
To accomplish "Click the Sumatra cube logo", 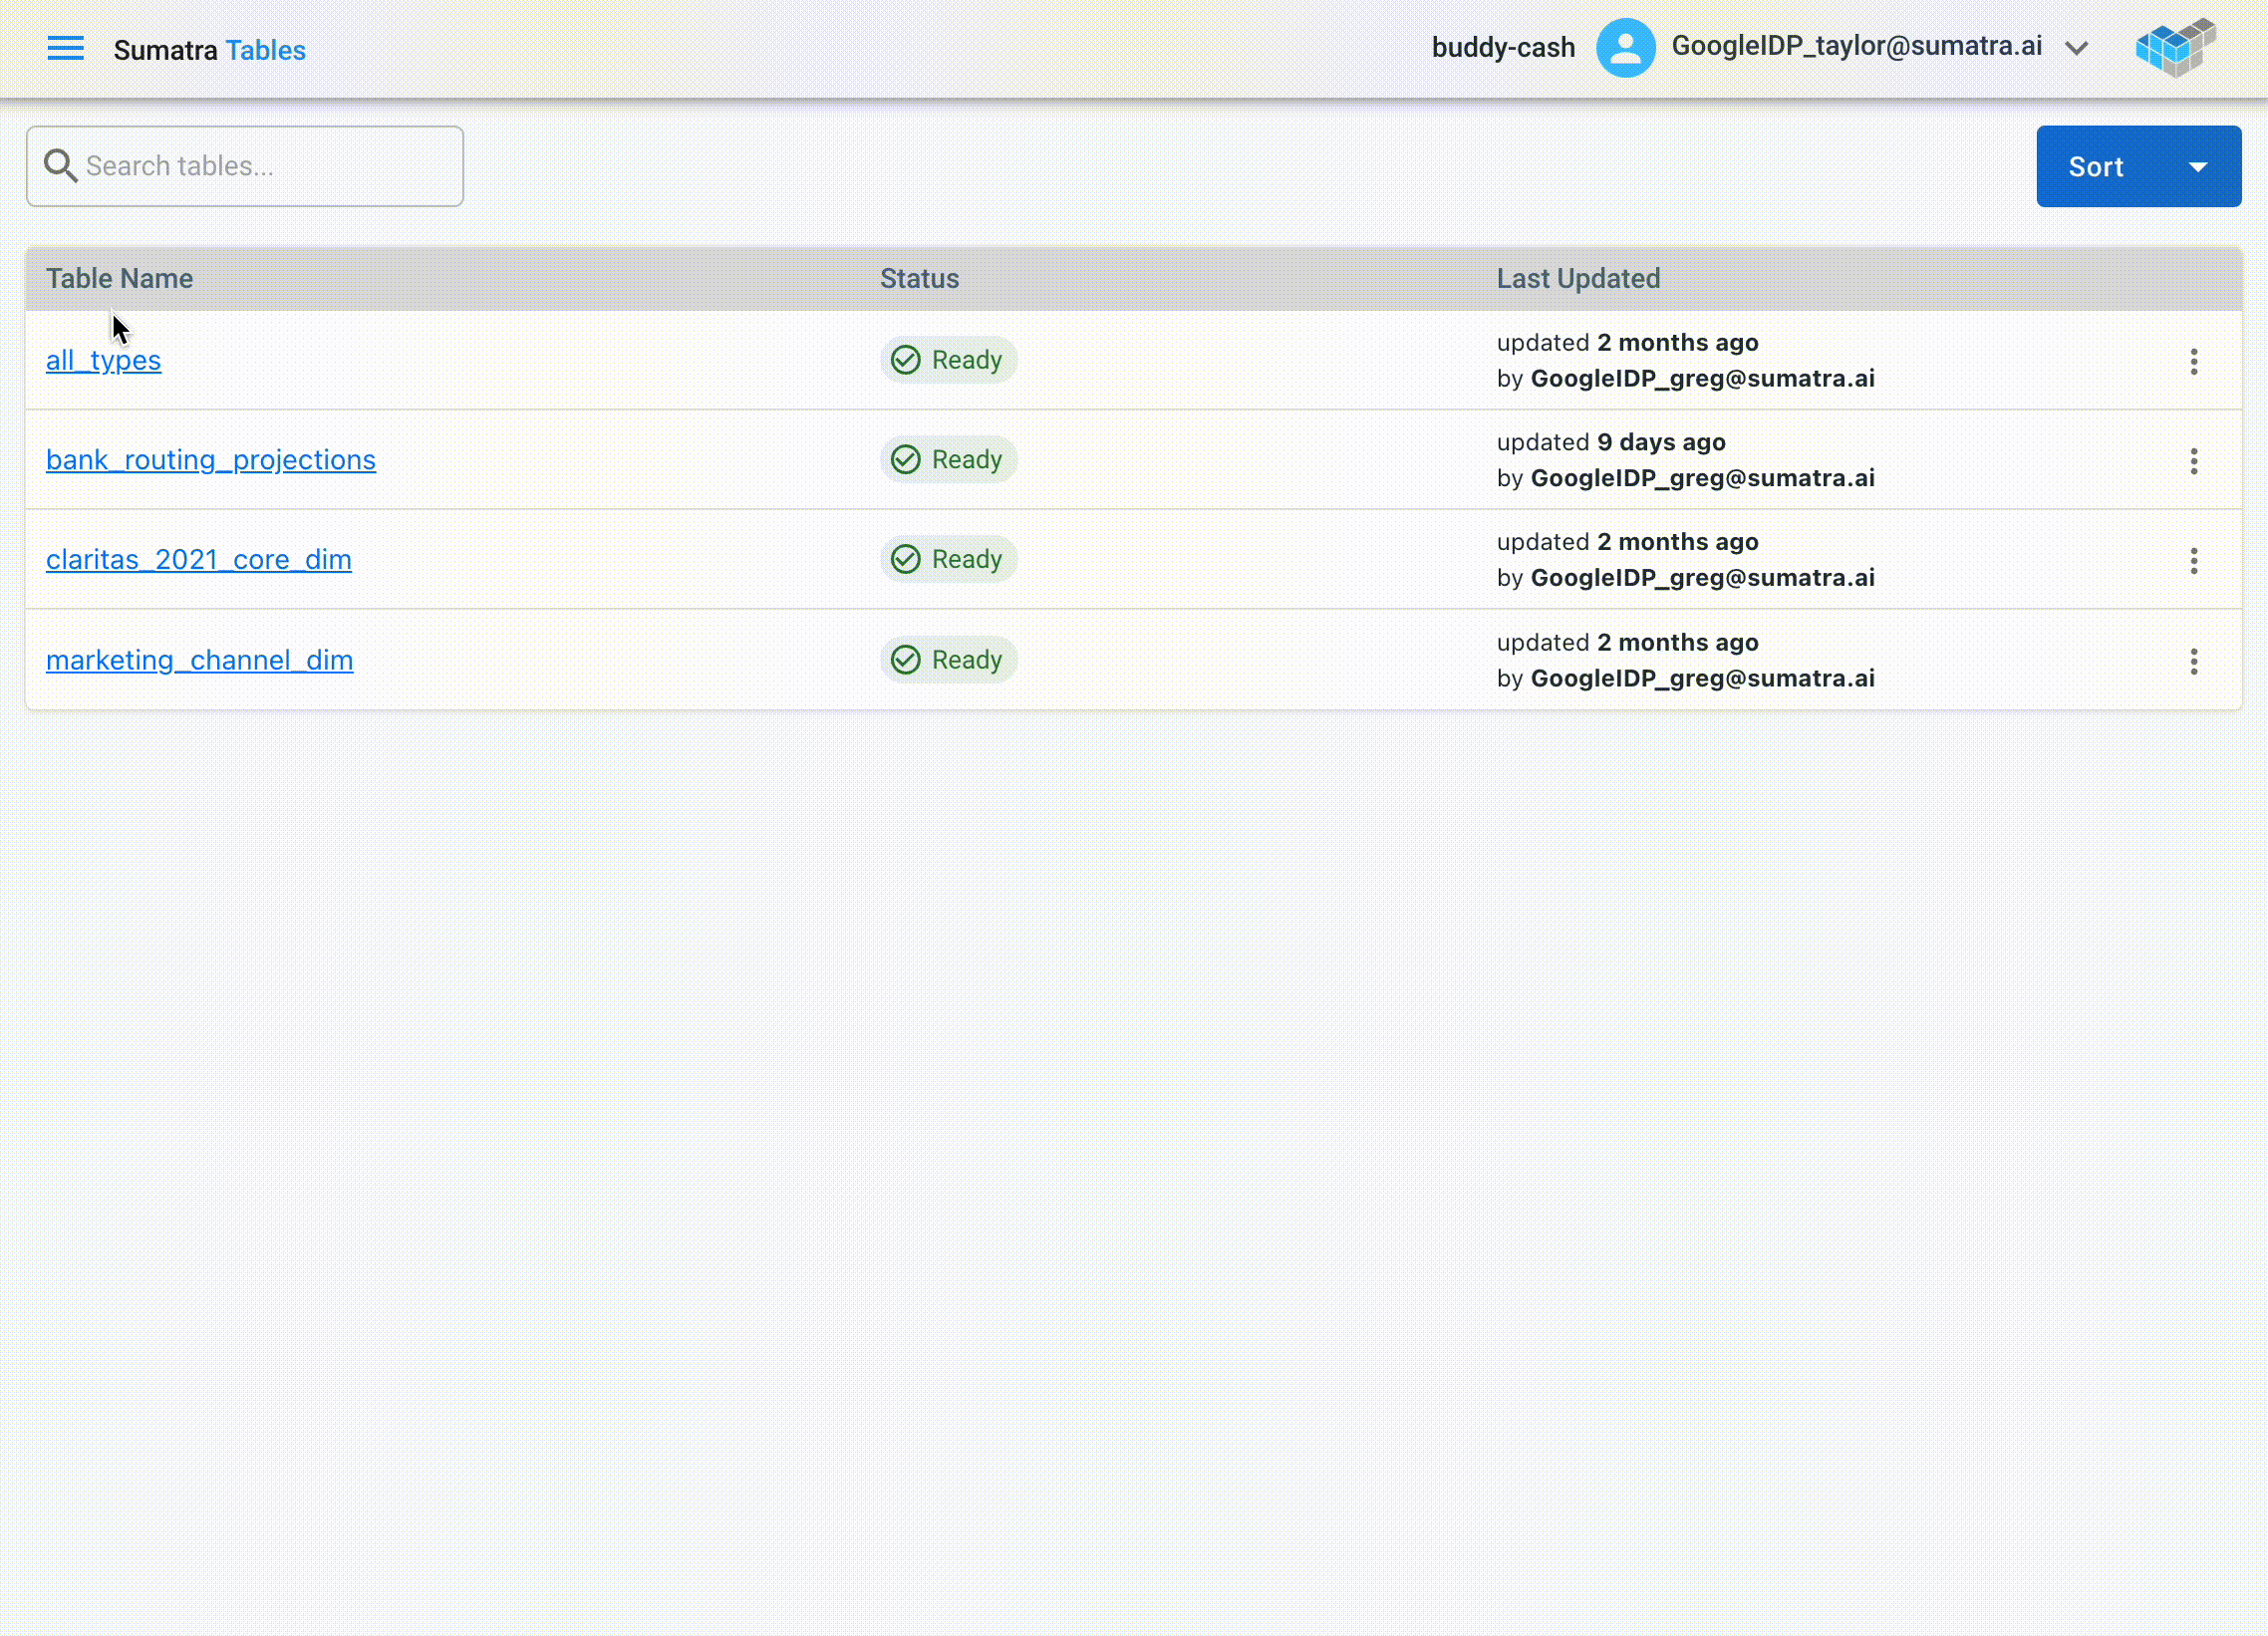I will (x=2174, y=48).
